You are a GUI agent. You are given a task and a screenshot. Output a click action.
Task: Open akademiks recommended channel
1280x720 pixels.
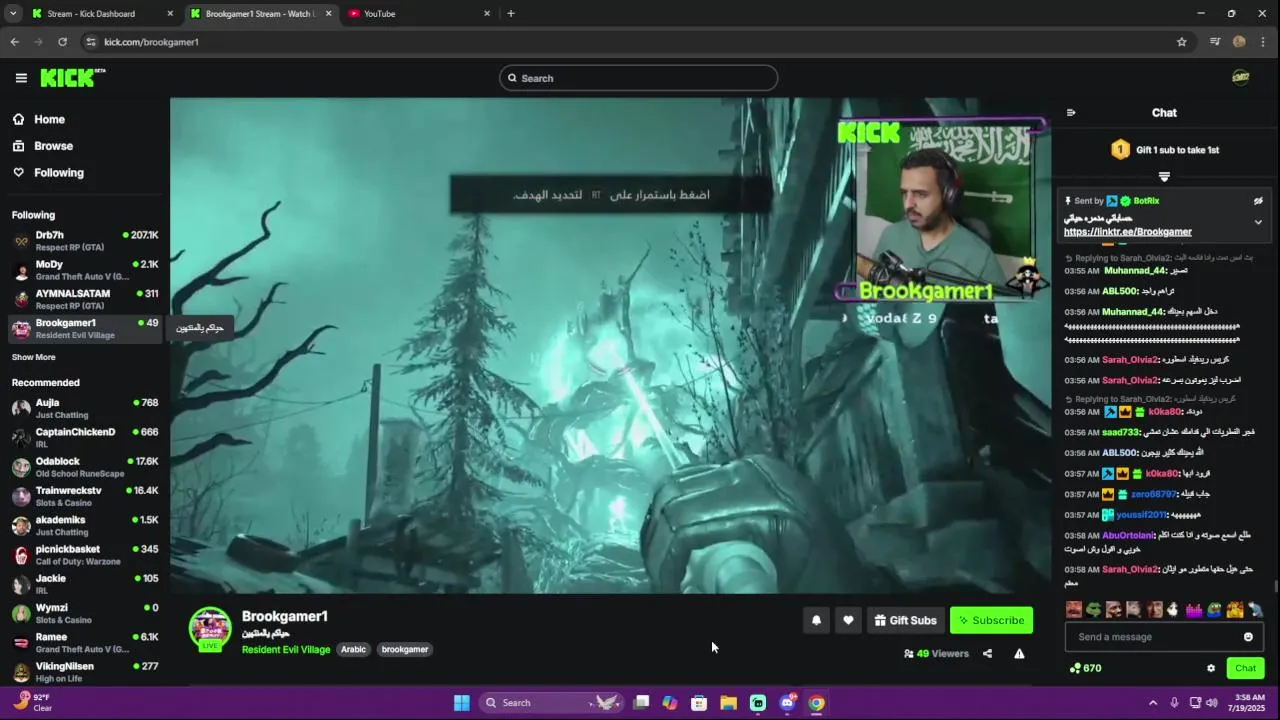85,525
